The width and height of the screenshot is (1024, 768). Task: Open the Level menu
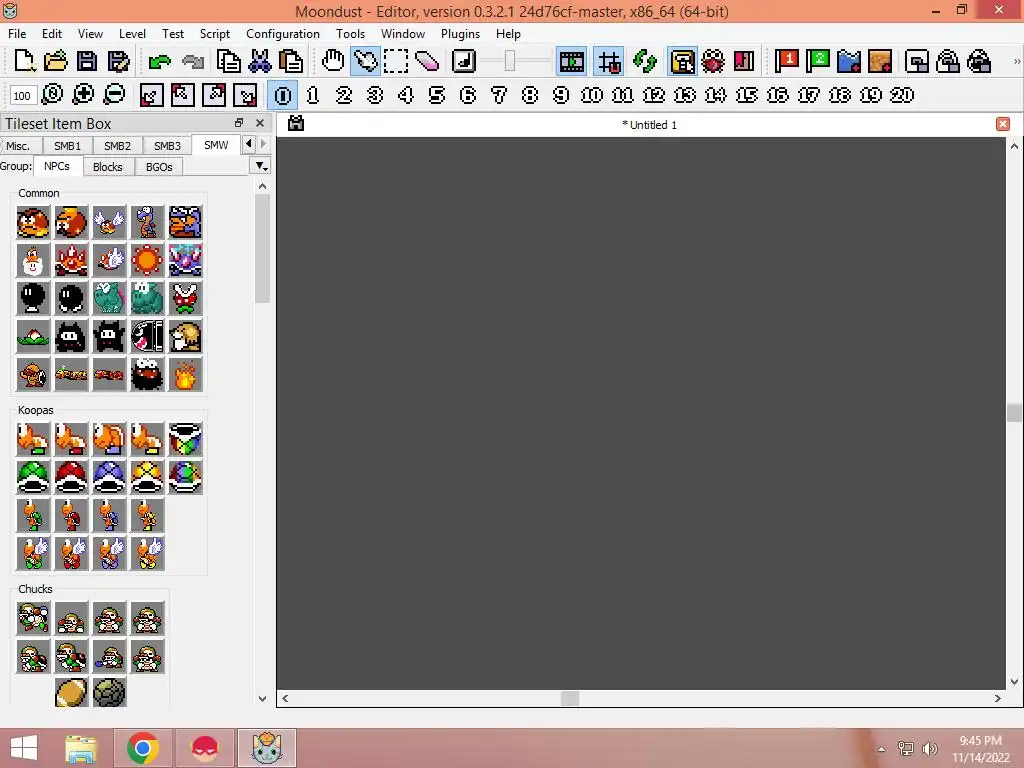point(132,33)
